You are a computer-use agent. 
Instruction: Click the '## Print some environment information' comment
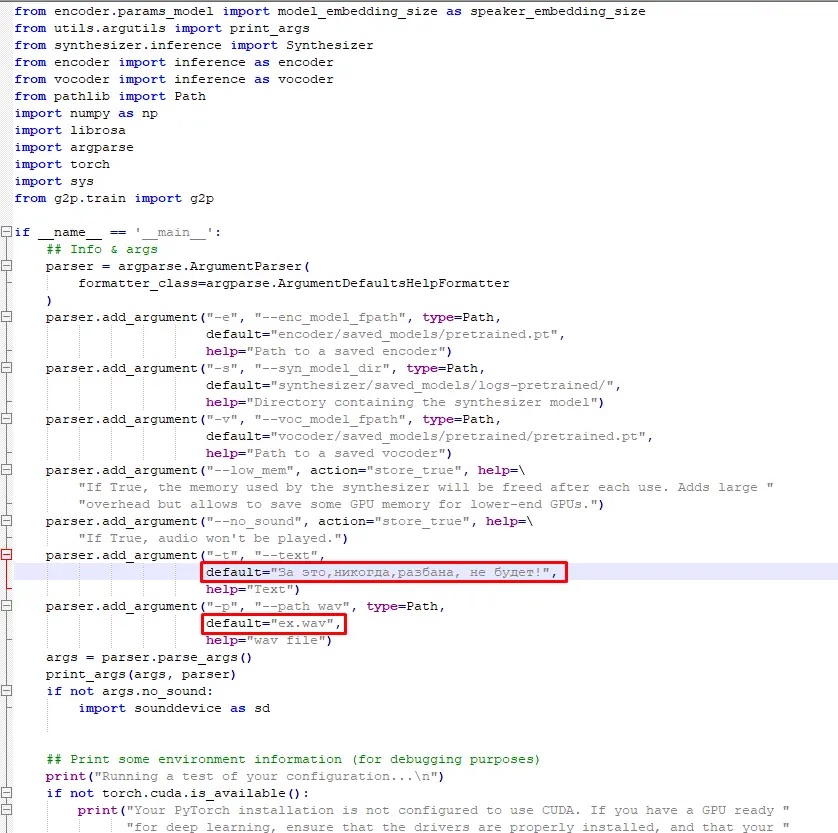[293, 759]
